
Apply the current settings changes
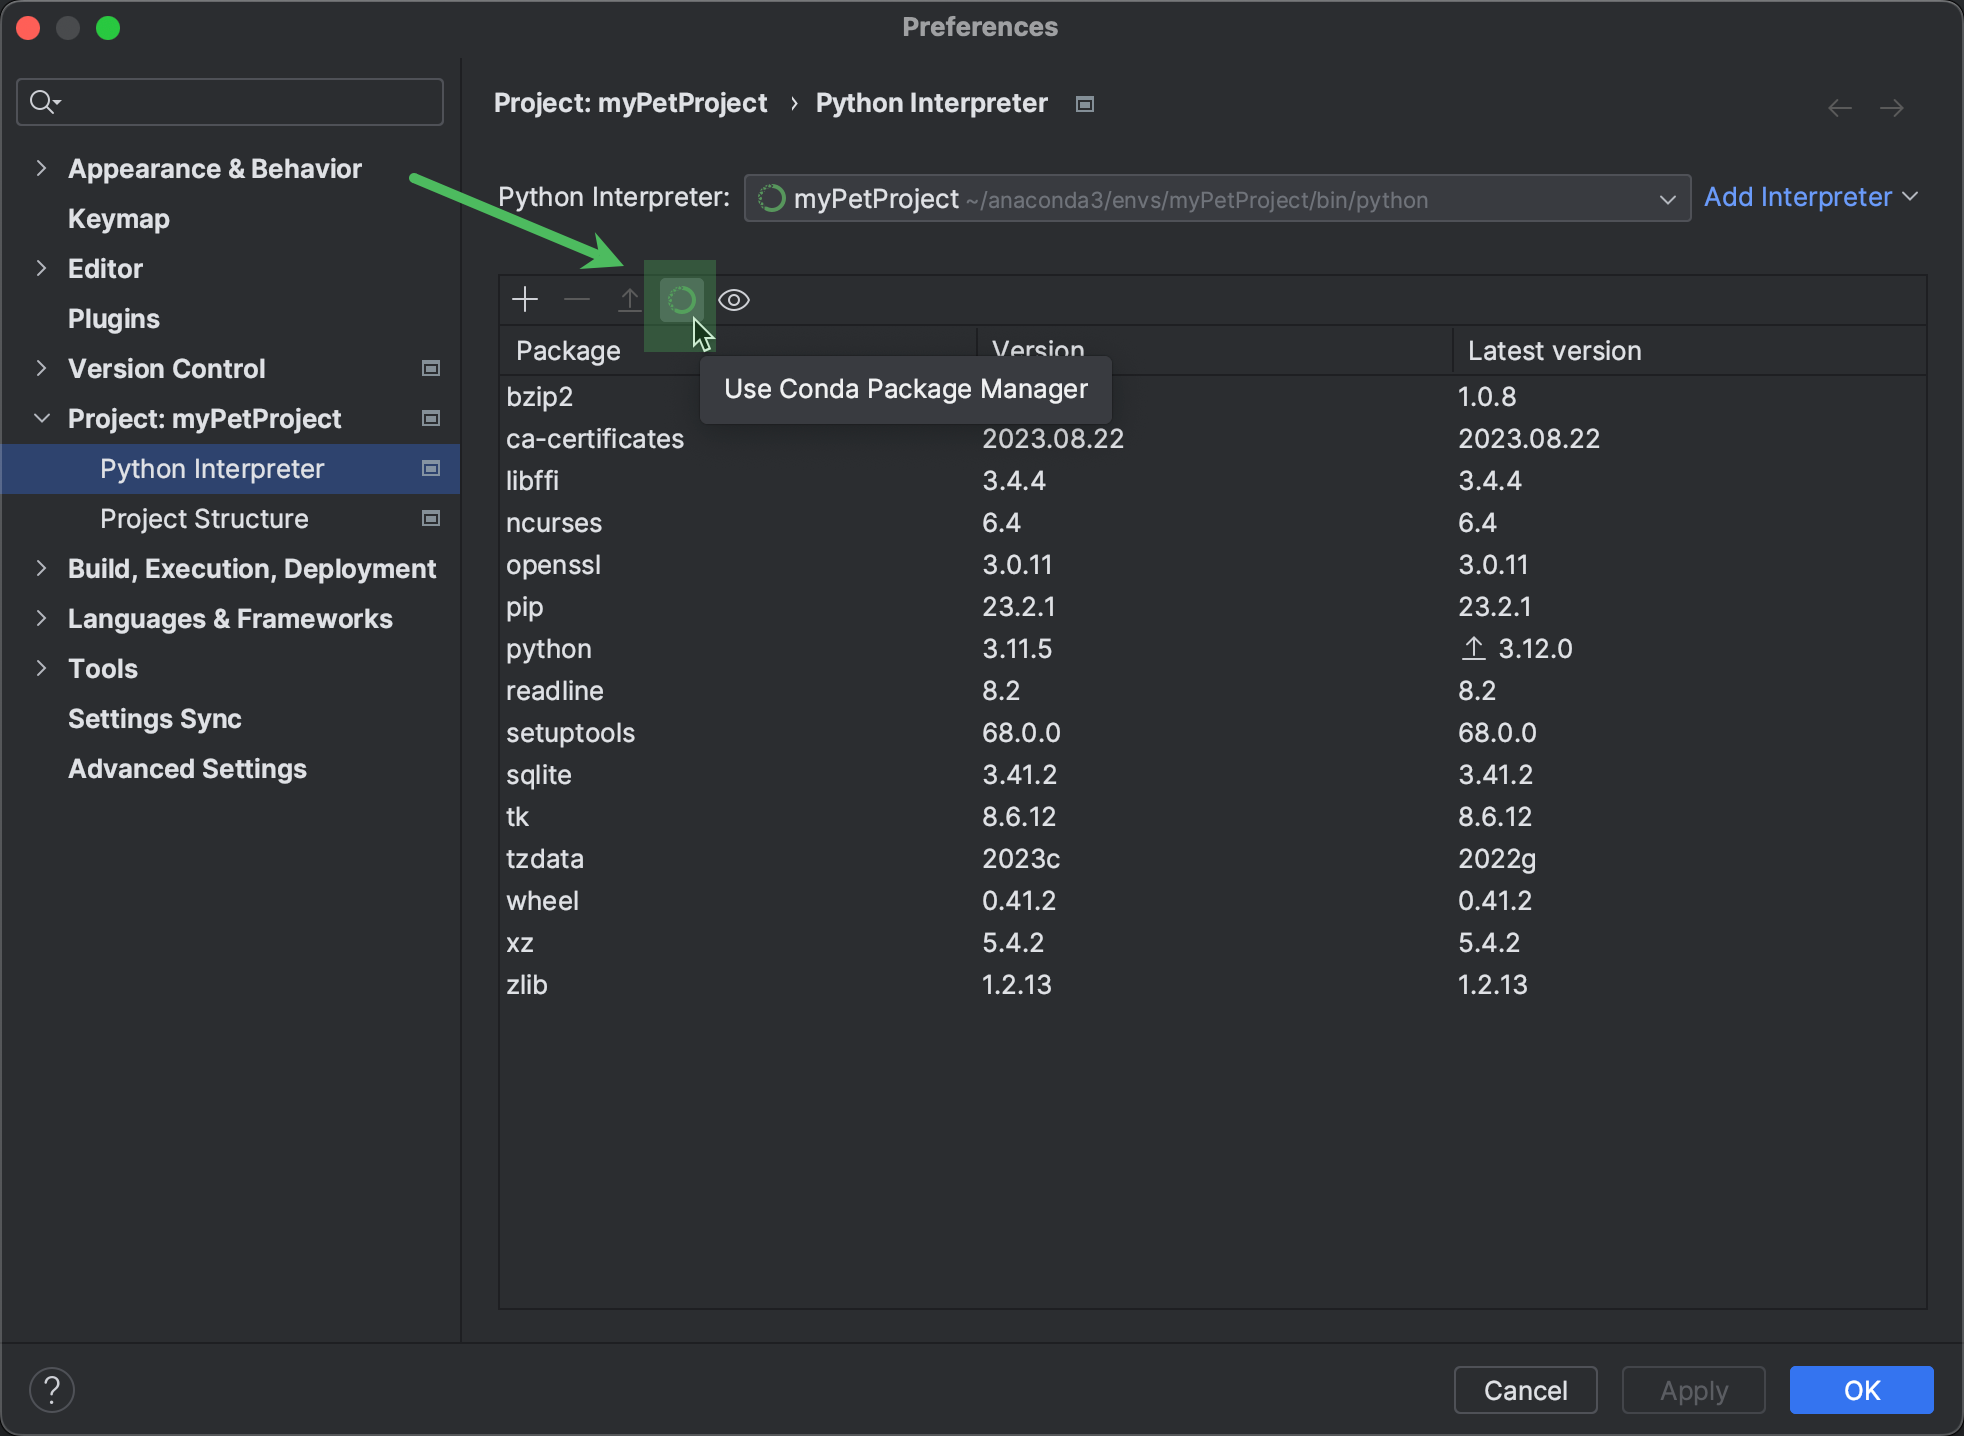[1693, 1390]
